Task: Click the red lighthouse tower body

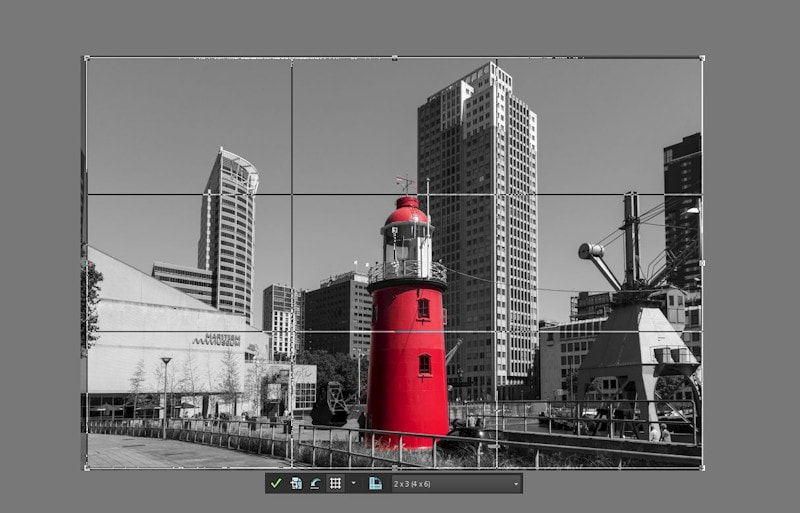Action: click(x=407, y=360)
